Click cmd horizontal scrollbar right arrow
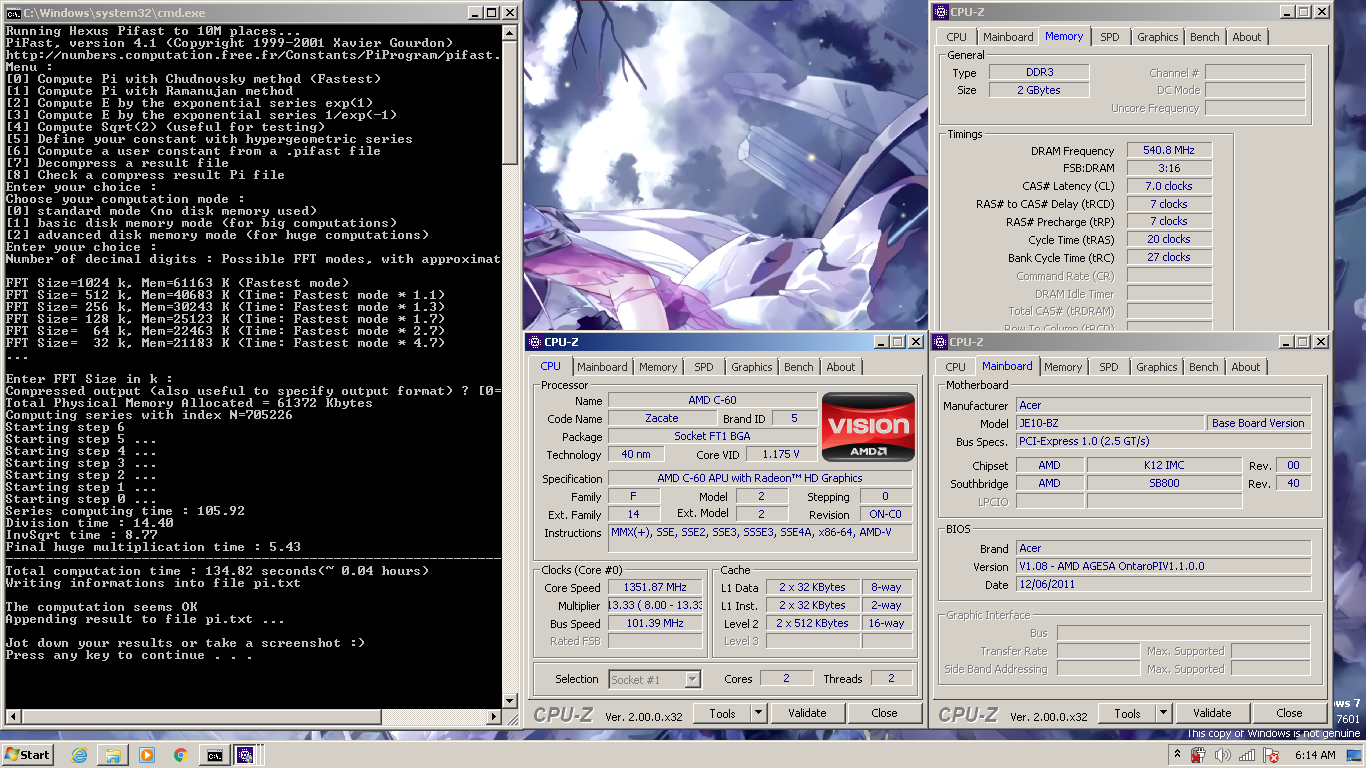This screenshot has height=768, width=1366. pyautogui.click(x=493, y=716)
